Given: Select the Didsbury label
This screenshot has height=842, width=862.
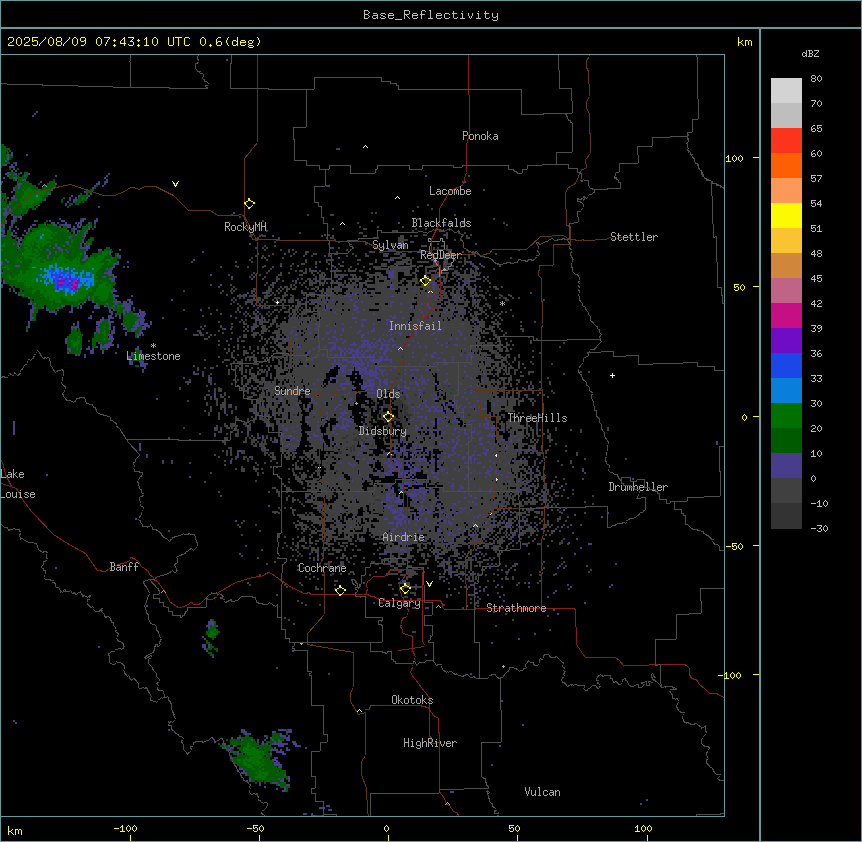Looking at the screenshot, I should coord(383,431).
